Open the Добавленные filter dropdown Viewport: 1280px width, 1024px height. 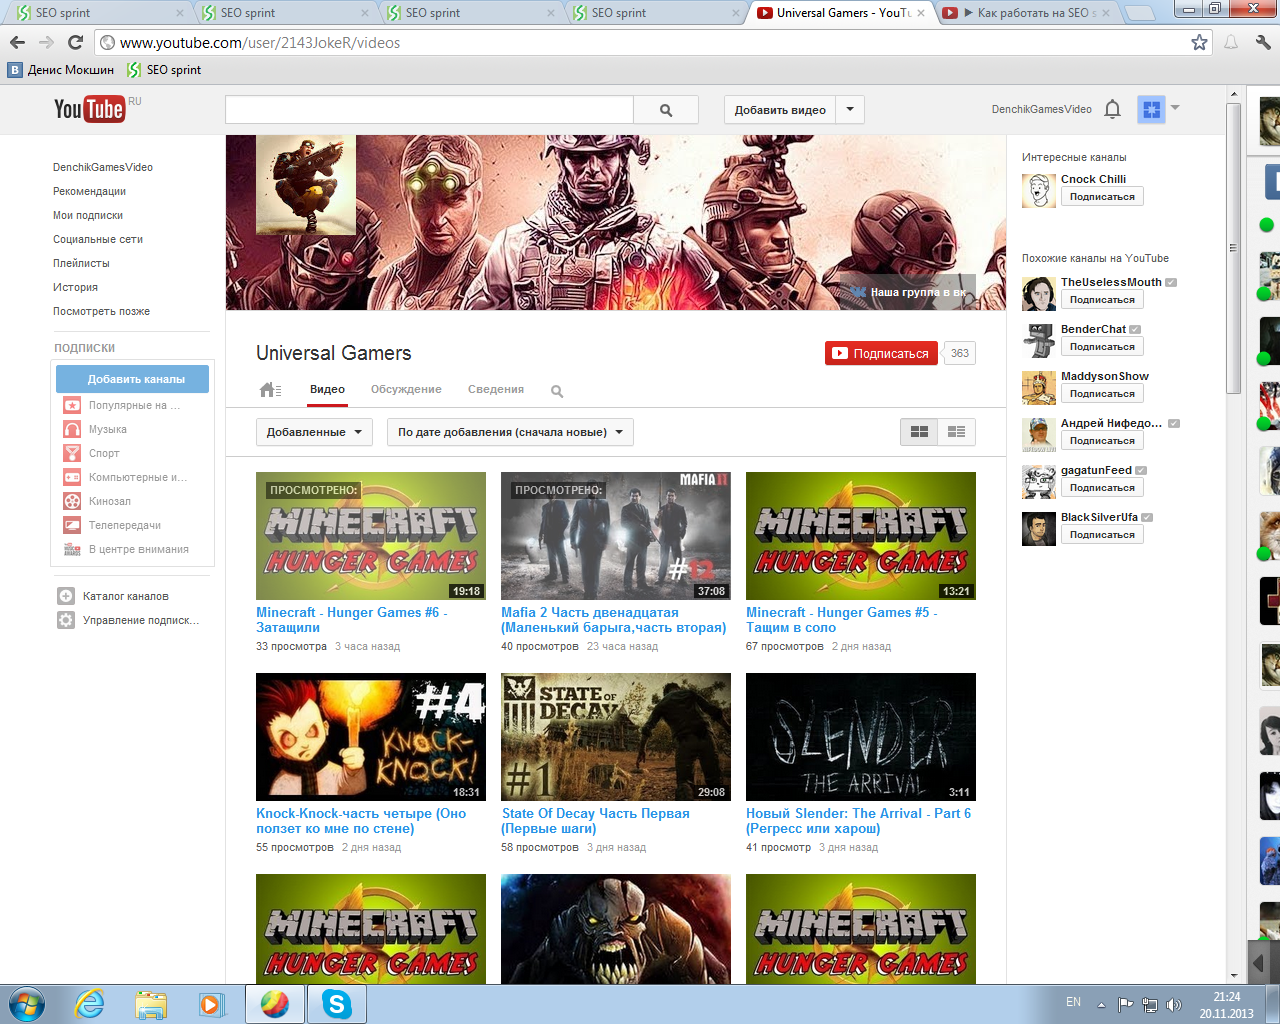pyautogui.click(x=314, y=432)
